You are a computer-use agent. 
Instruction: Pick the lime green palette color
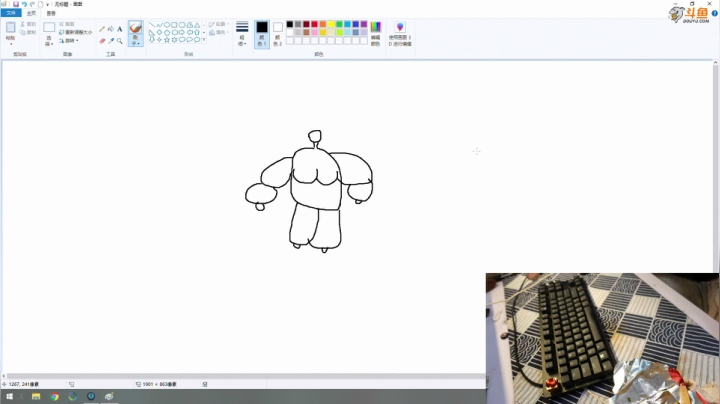pos(339,33)
